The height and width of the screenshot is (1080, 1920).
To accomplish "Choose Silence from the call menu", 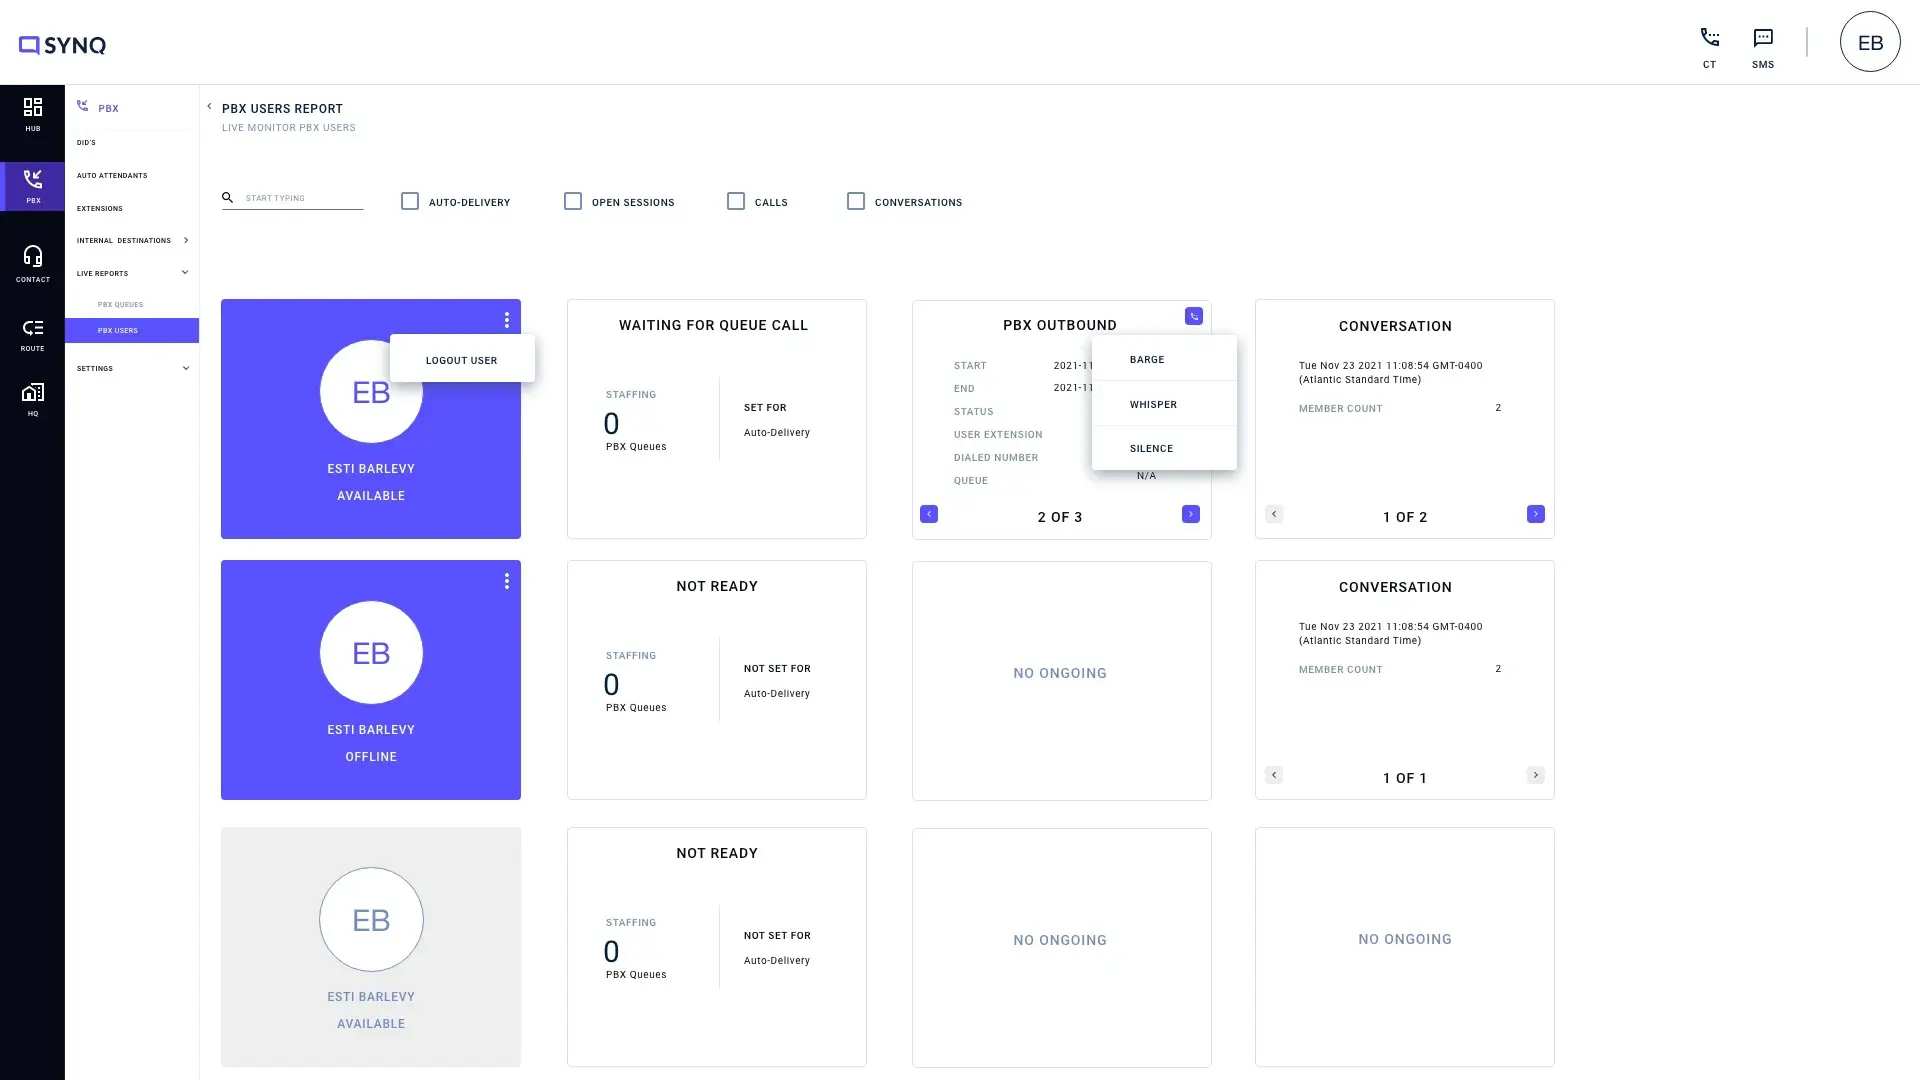I will 1164,448.
